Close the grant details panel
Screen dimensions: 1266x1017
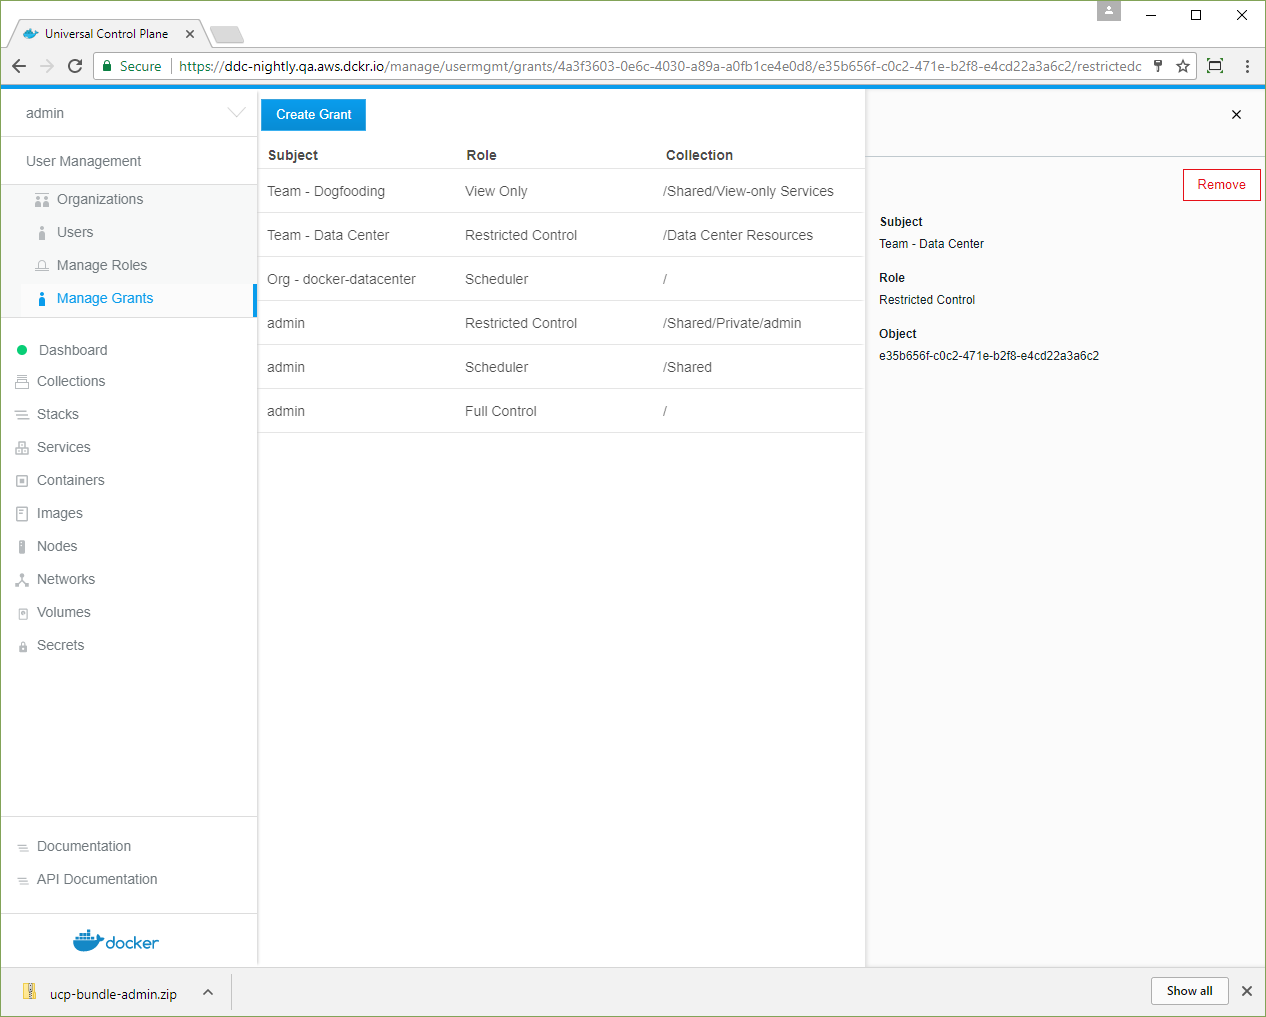click(x=1236, y=115)
